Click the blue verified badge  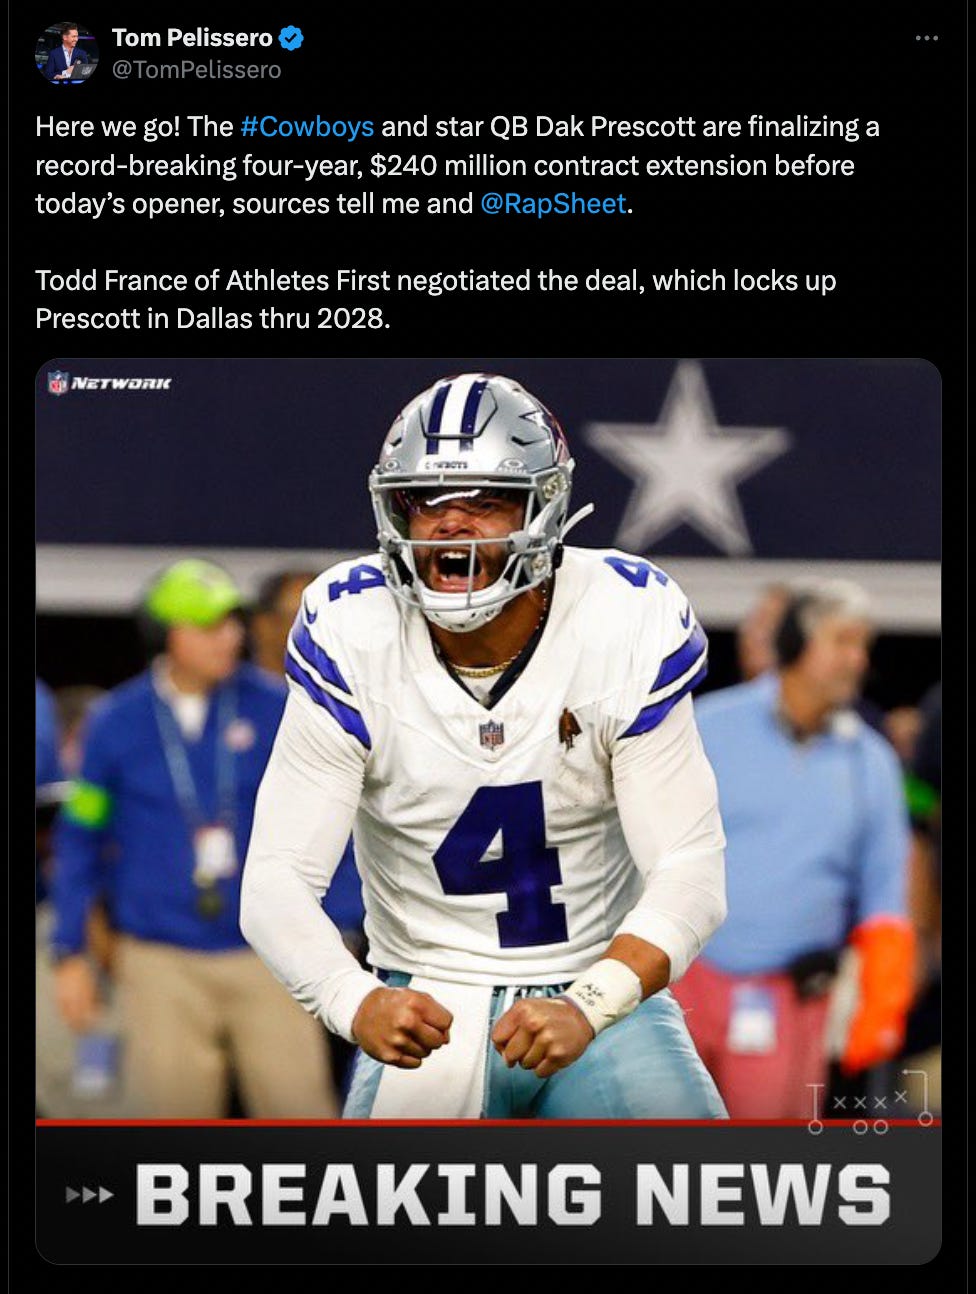pyautogui.click(x=291, y=38)
